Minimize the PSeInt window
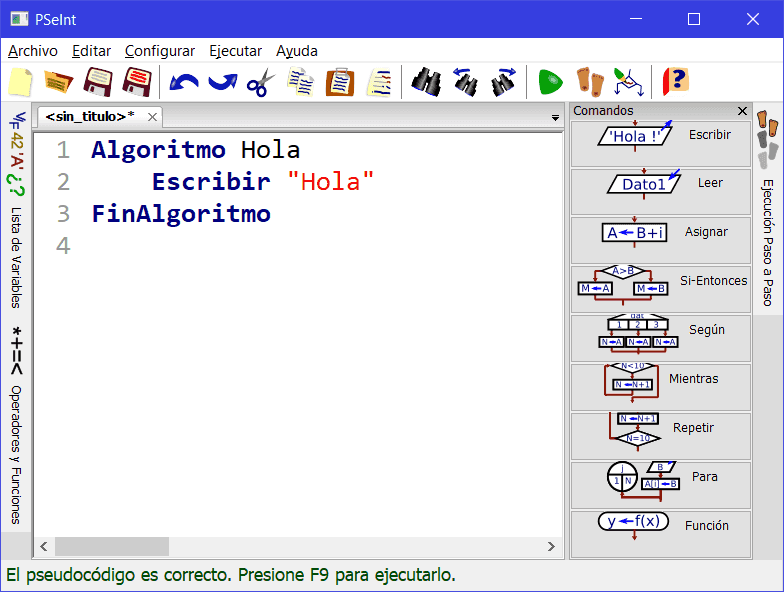The height and width of the screenshot is (592, 784). 636,19
